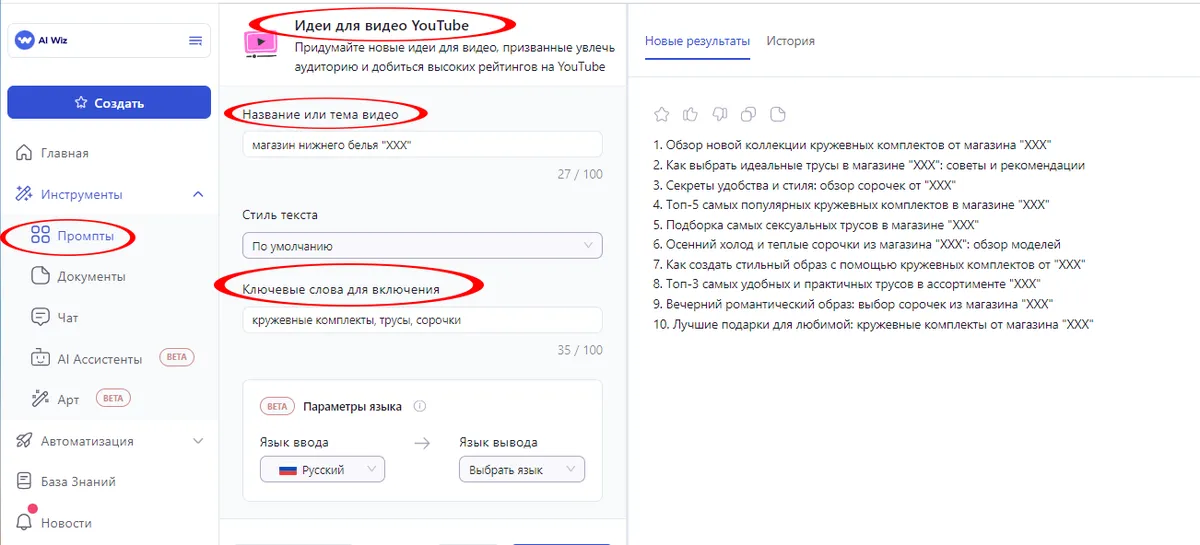
Task: Click the blue Создать button
Action: 109,103
